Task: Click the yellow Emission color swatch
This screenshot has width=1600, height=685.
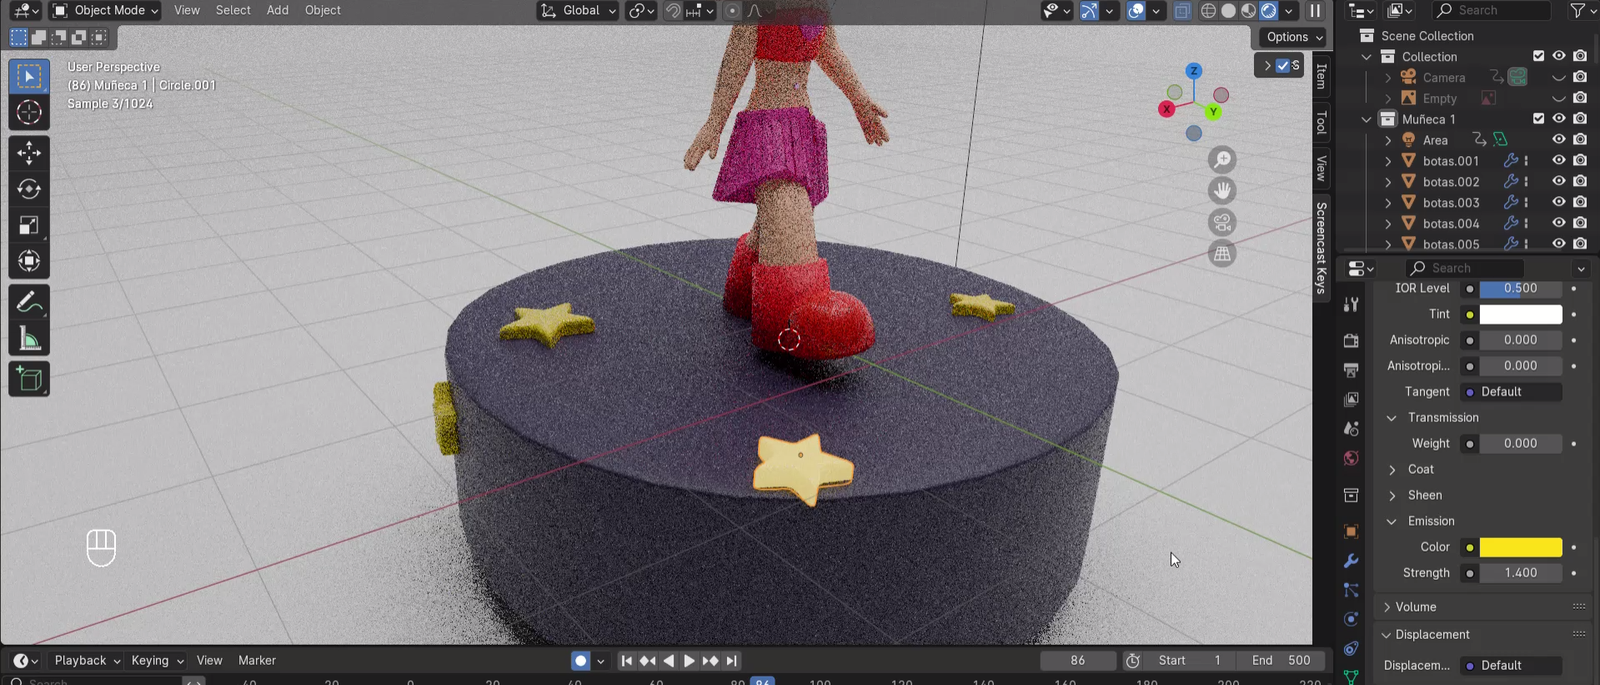Action: click(x=1520, y=547)
